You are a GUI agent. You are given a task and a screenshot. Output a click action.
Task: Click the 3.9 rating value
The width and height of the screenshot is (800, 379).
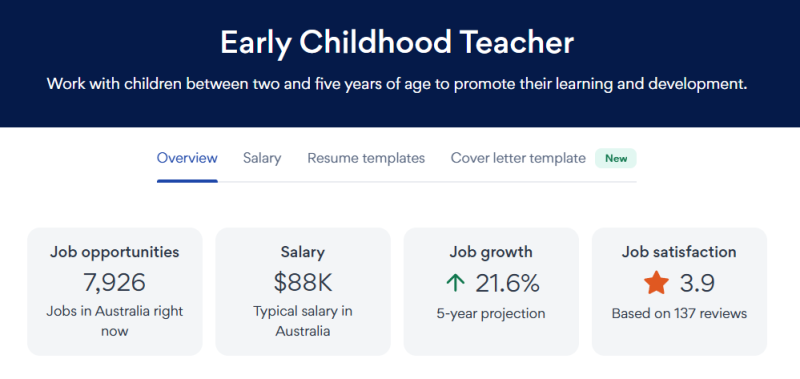tap(697, 283)
